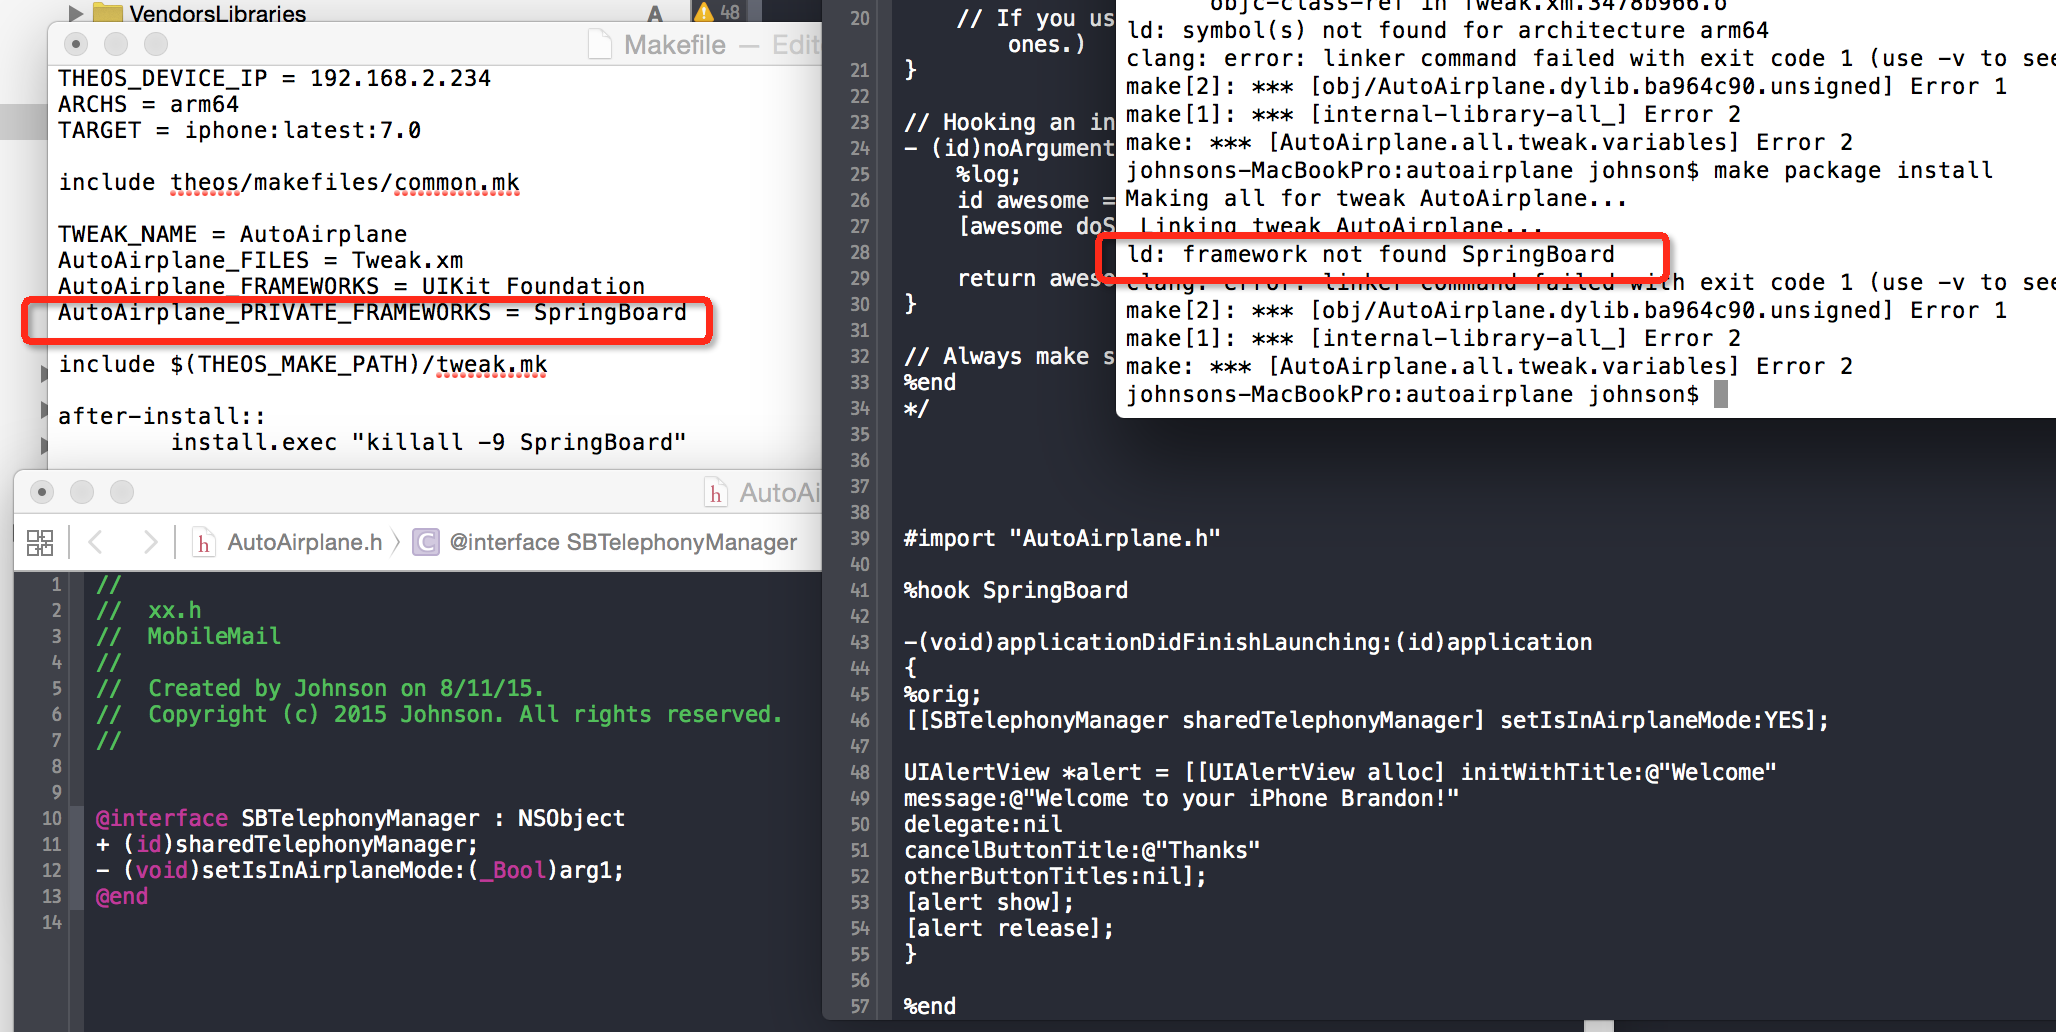
Task: Open the related items grid menu icon
Action: tap(40, 542)
